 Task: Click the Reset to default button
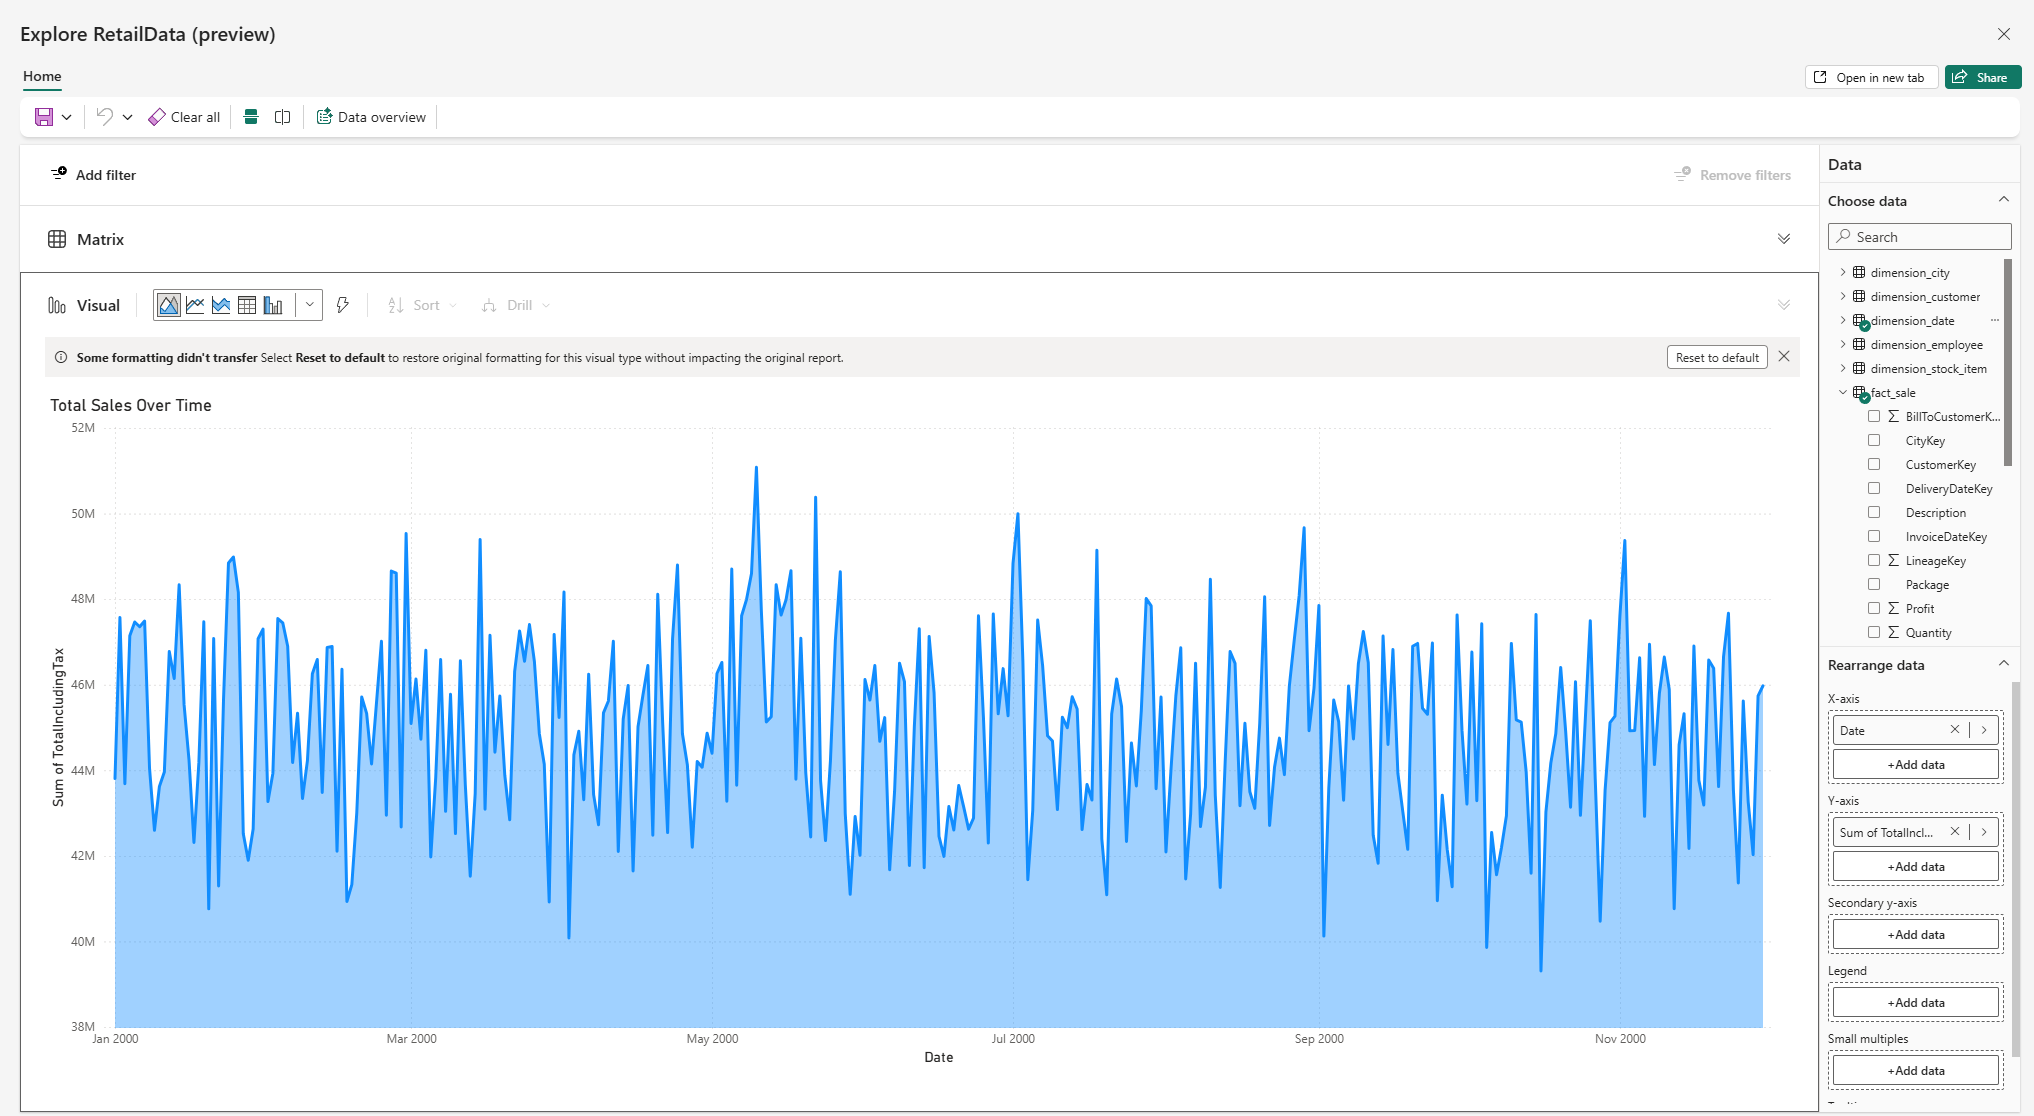(x=1716, y=357)
